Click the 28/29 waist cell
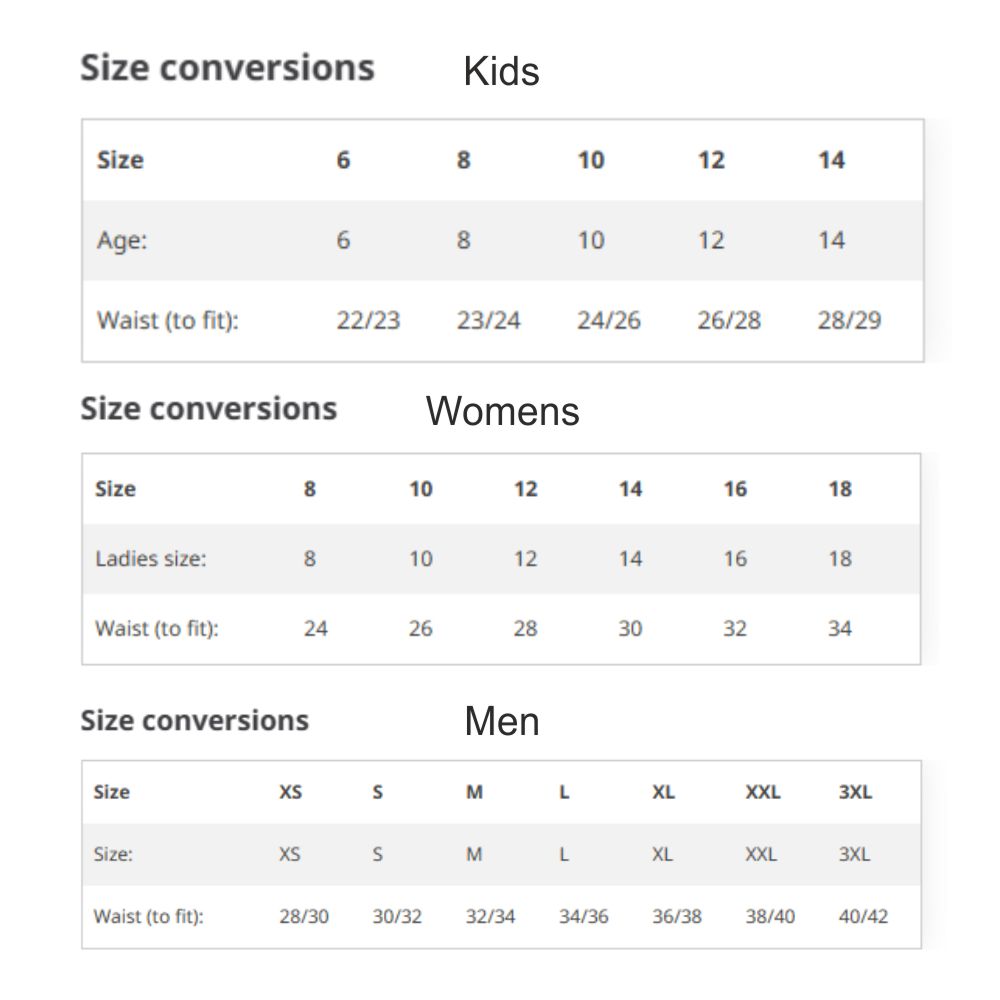Image resolution: width=1000 pixels, height=1000 pixels. tap(849, 321)
